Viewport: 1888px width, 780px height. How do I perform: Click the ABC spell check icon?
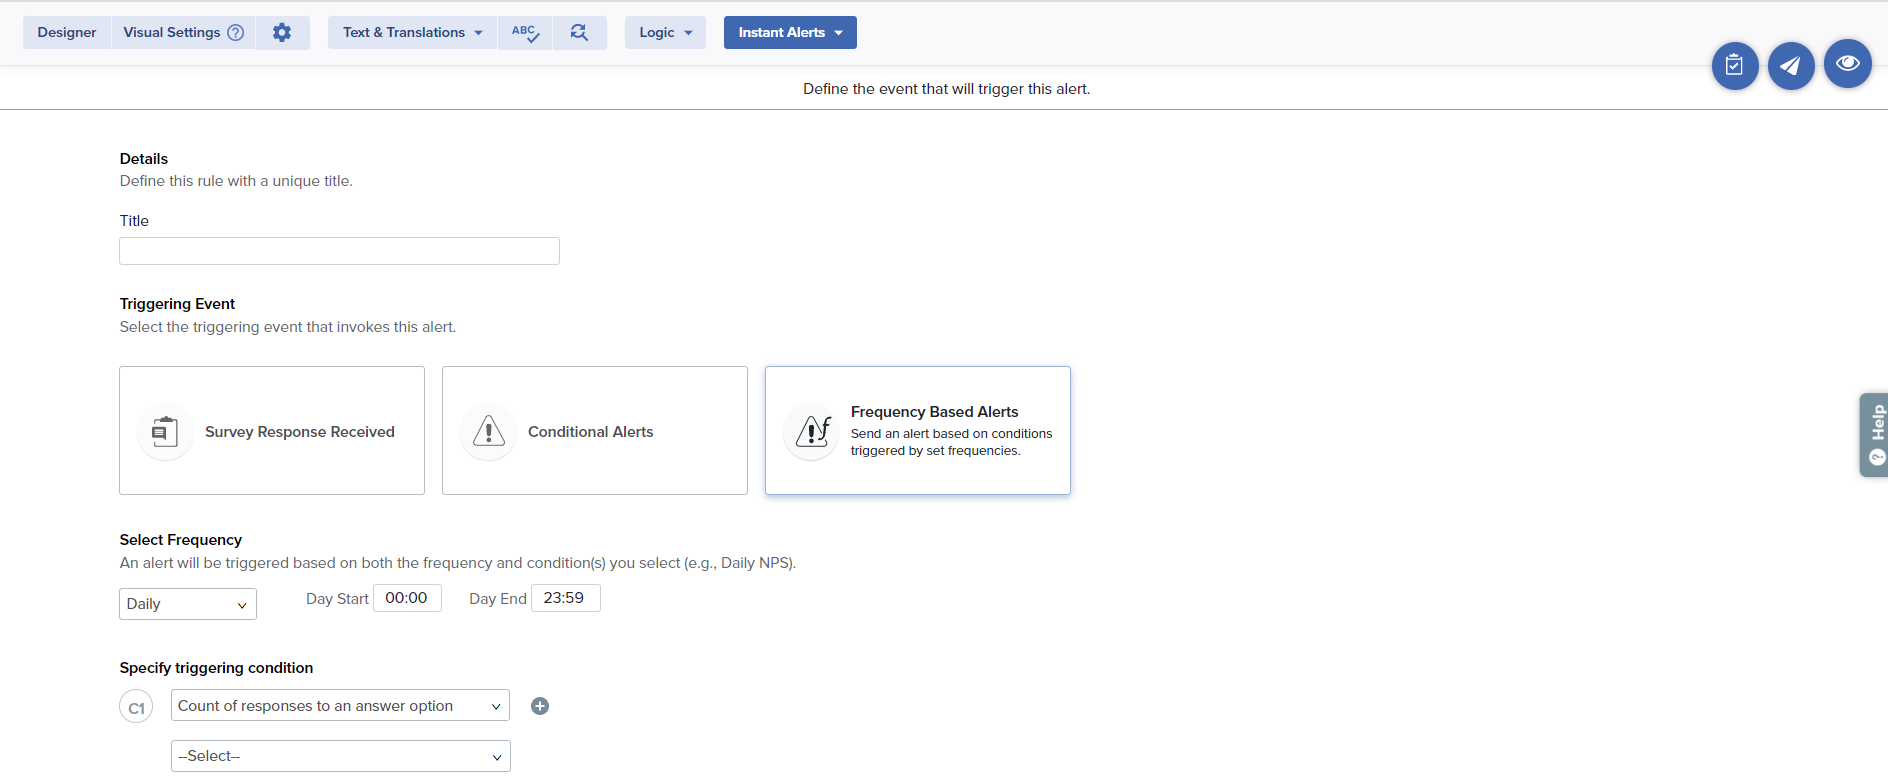(x=525, y=33)
